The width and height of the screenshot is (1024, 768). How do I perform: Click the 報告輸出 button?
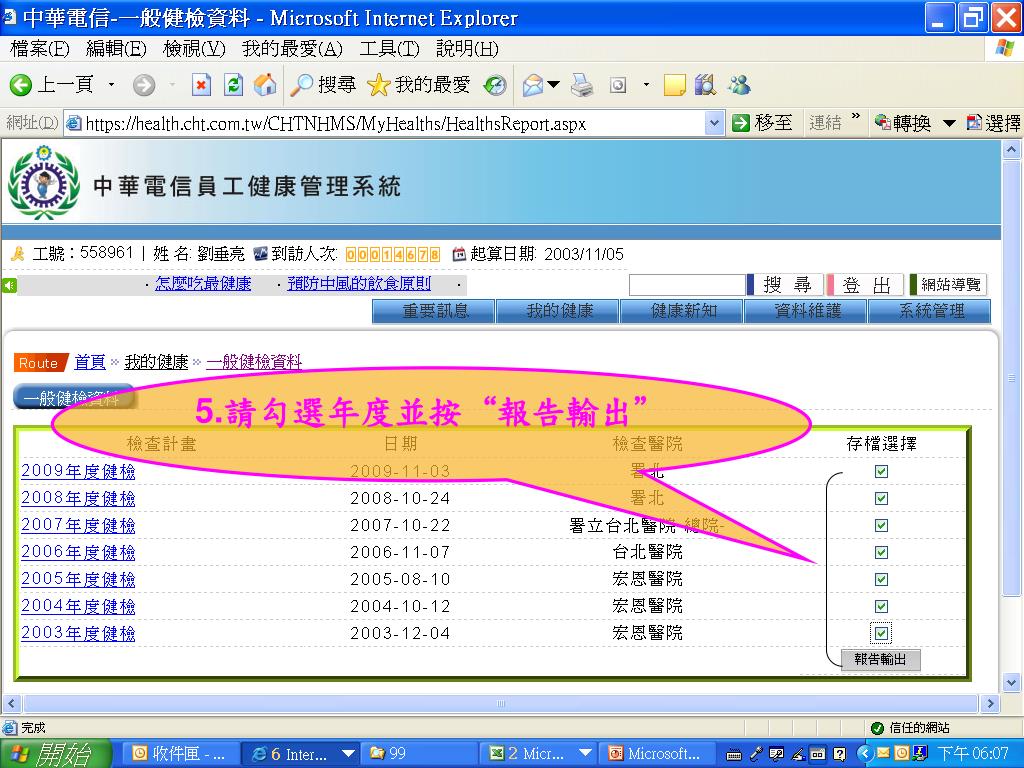(x=880, y=659)
